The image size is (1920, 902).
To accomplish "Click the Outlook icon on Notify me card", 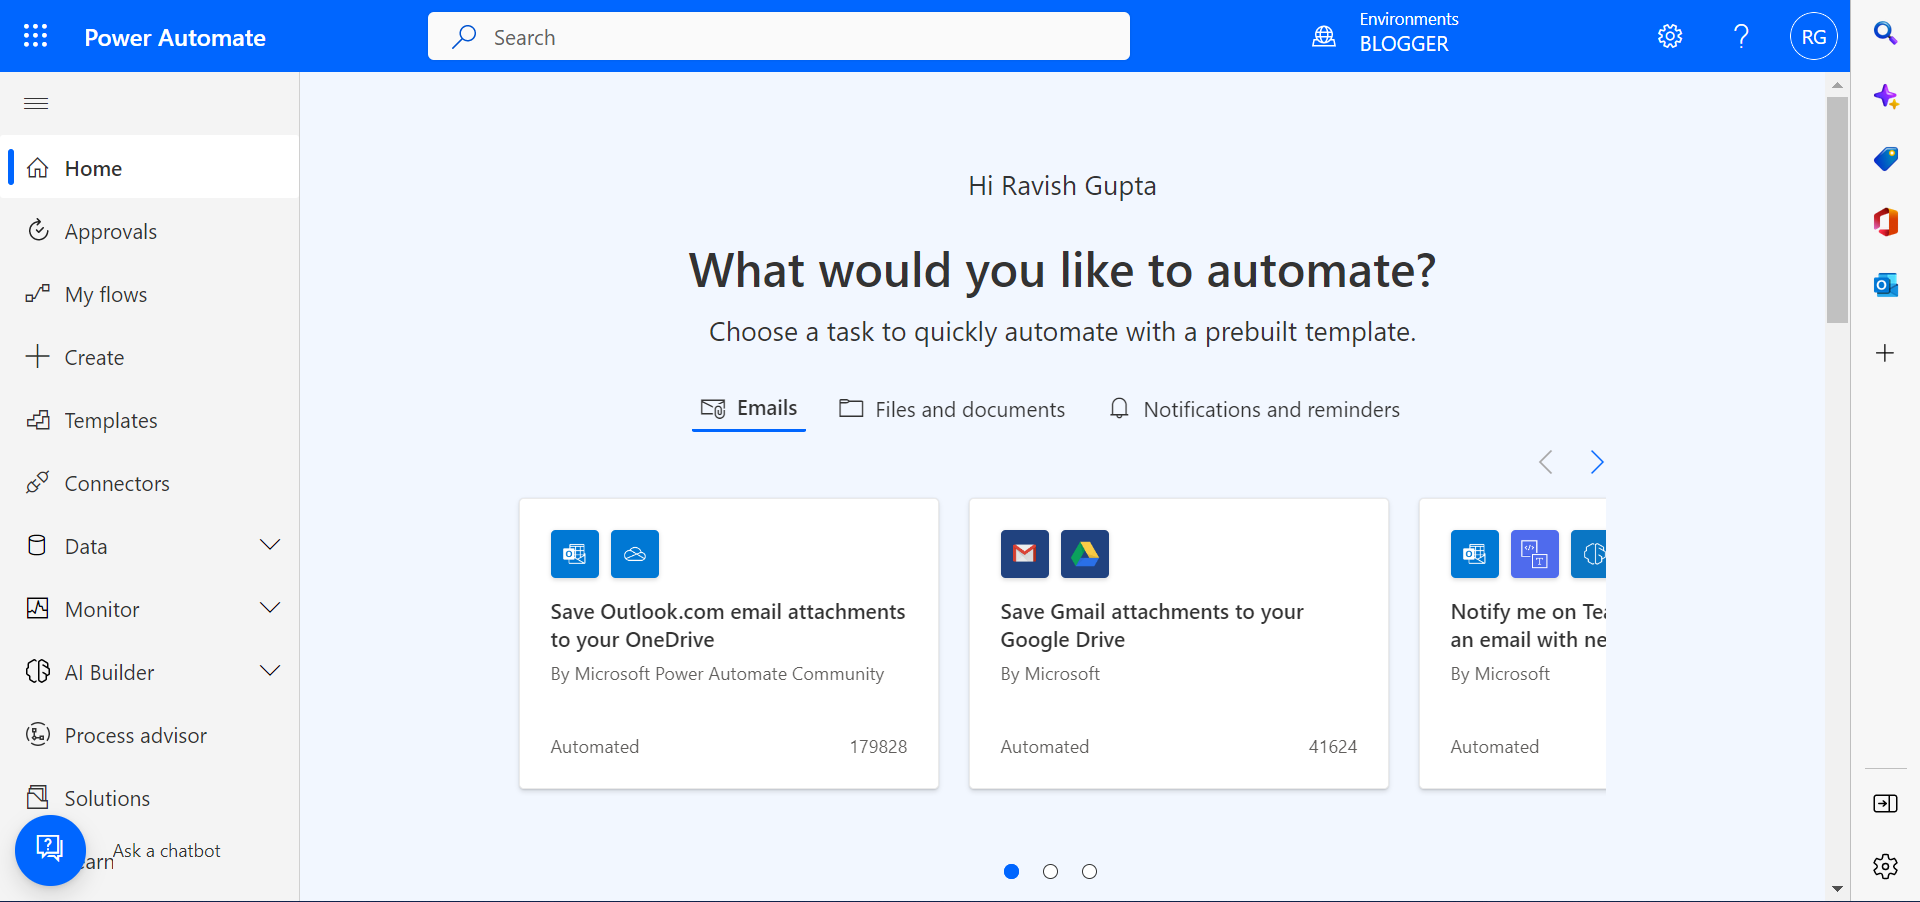I will [1475, 554].
